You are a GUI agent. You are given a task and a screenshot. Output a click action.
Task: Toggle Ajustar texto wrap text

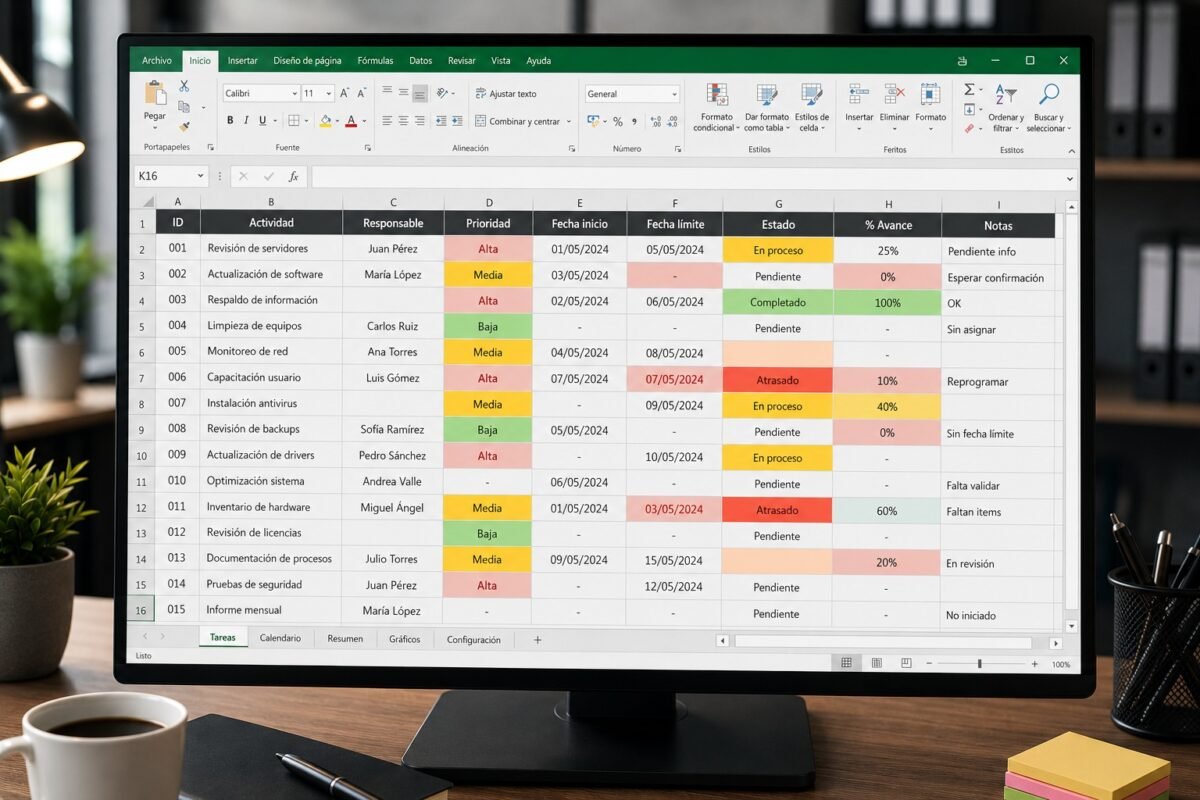tap(506, 94)
